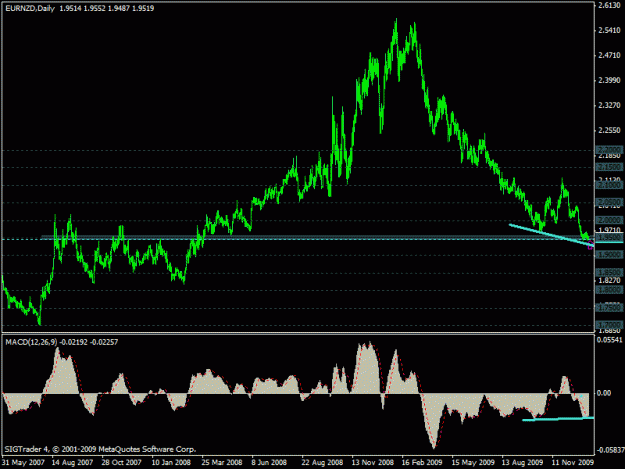The height and width of the screenshot is (469, 625).
Task: Click the 0.05541 MACD scale value
Action: [610, 340]
